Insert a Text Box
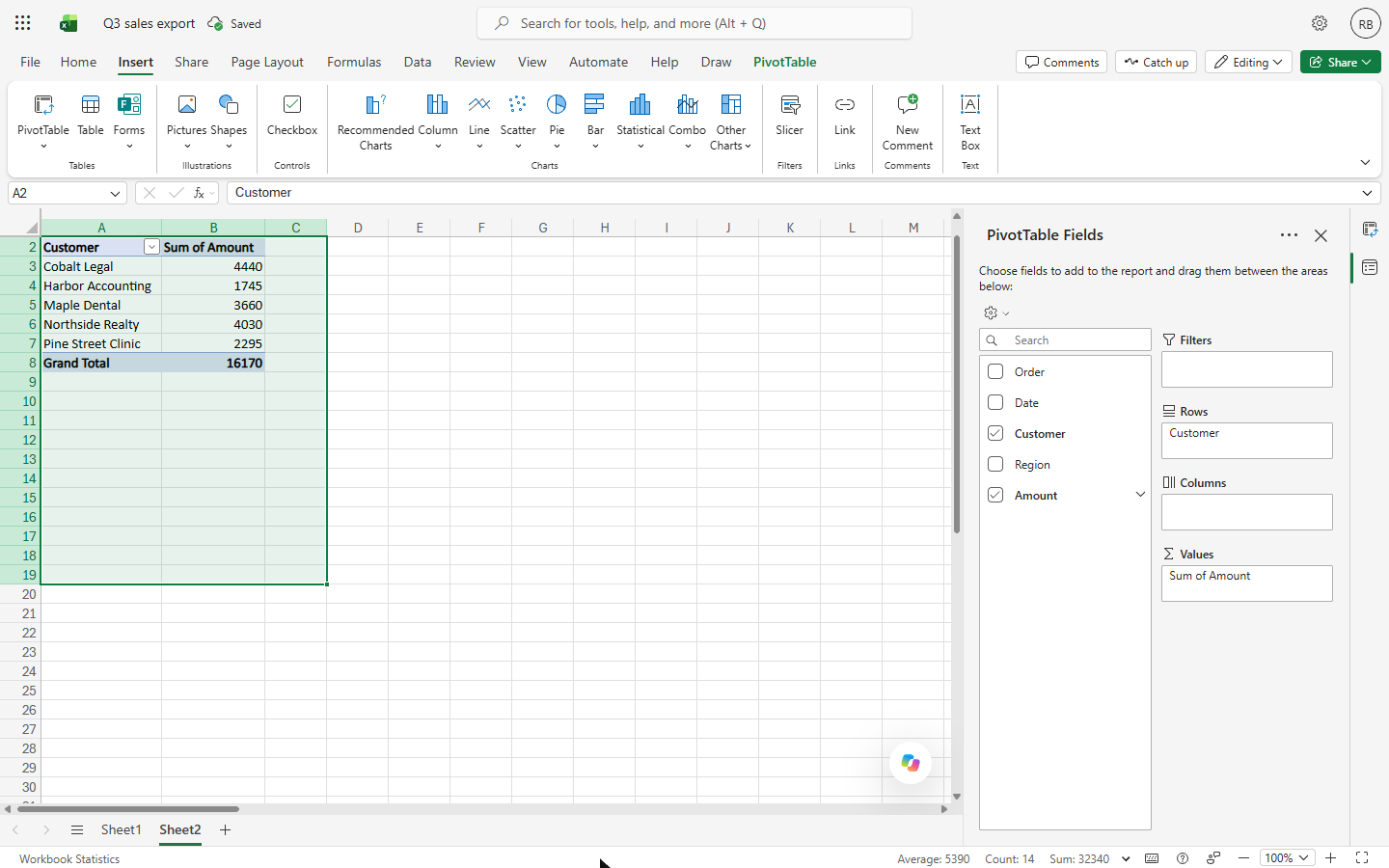This screenshot has width=1389, height=868. pos(970,121)
